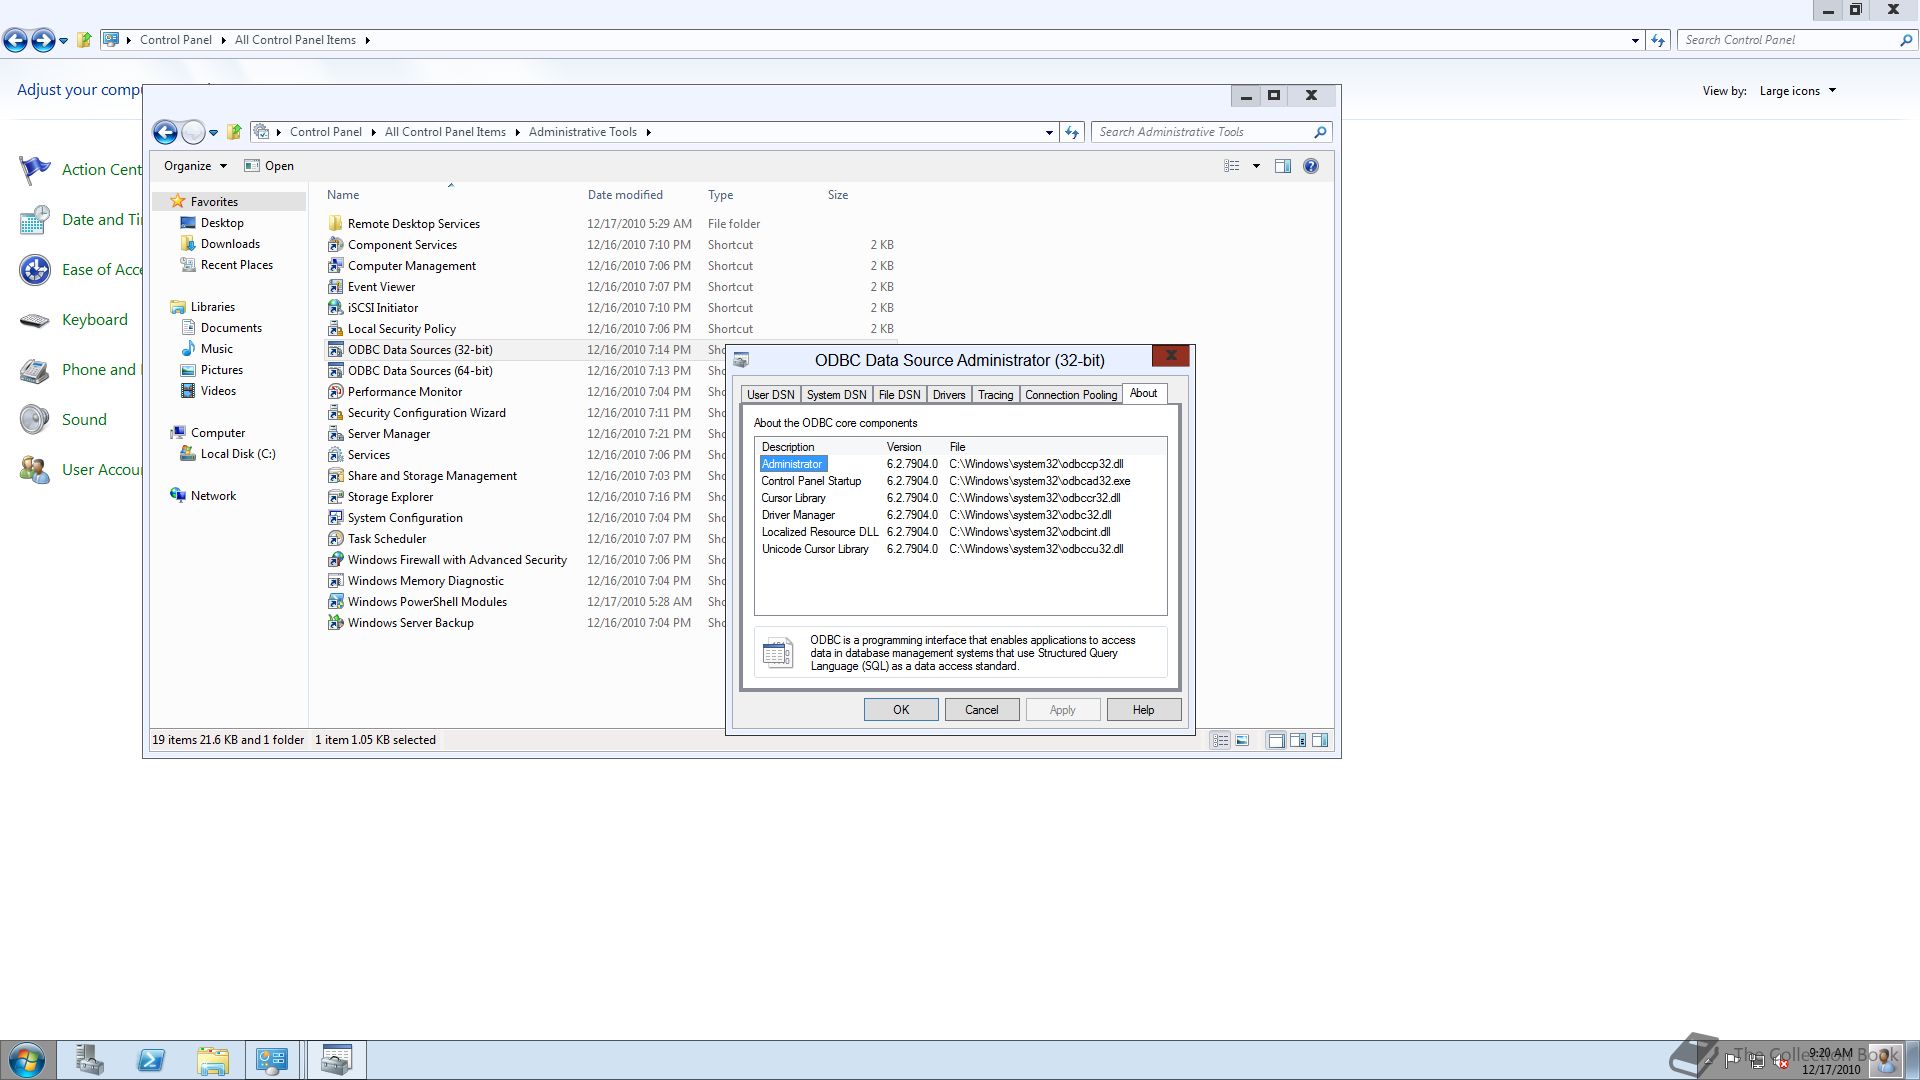This screenshot has width=1920, height=1080.
Task: Click the Open toolbar button
Action: pyautogui.click(x=269, y=166)
